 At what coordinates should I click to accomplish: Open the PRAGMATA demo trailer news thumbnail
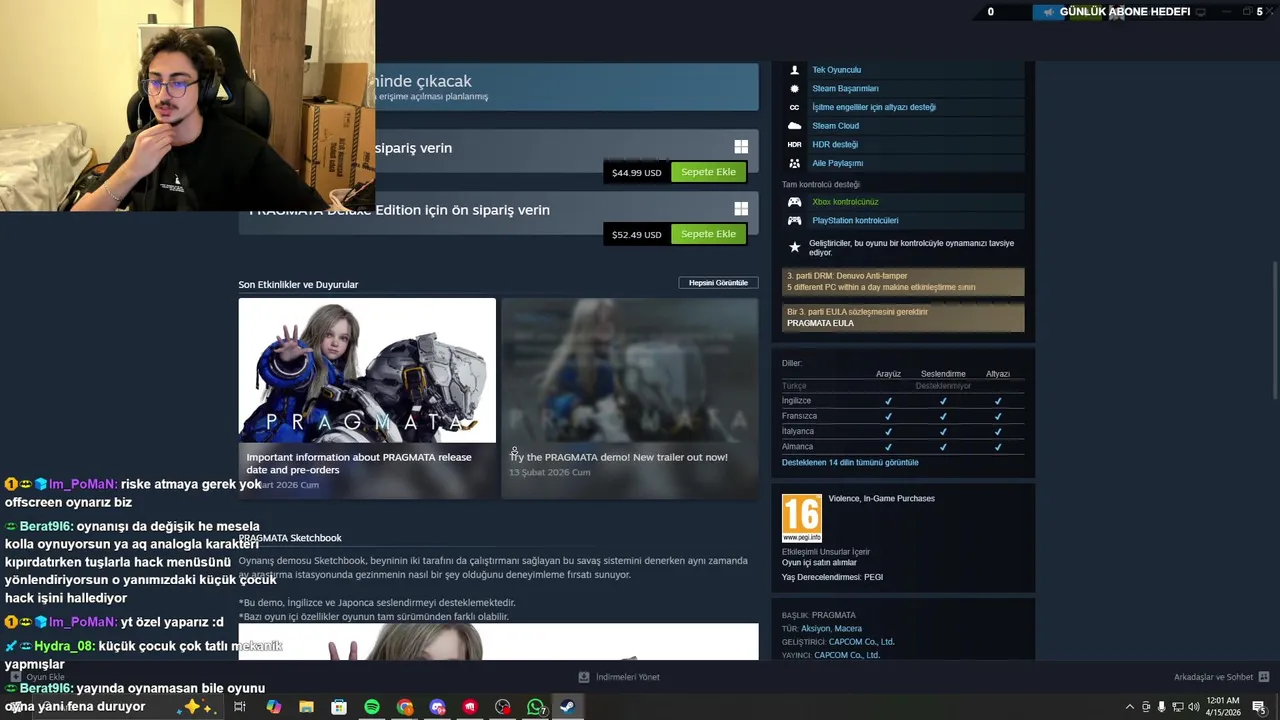pos(630,370)
